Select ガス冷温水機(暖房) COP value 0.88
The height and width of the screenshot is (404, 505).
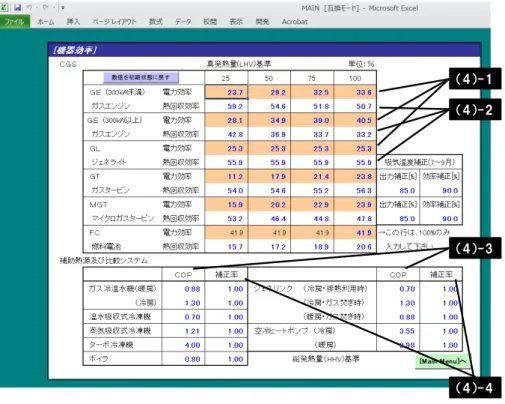183,289
